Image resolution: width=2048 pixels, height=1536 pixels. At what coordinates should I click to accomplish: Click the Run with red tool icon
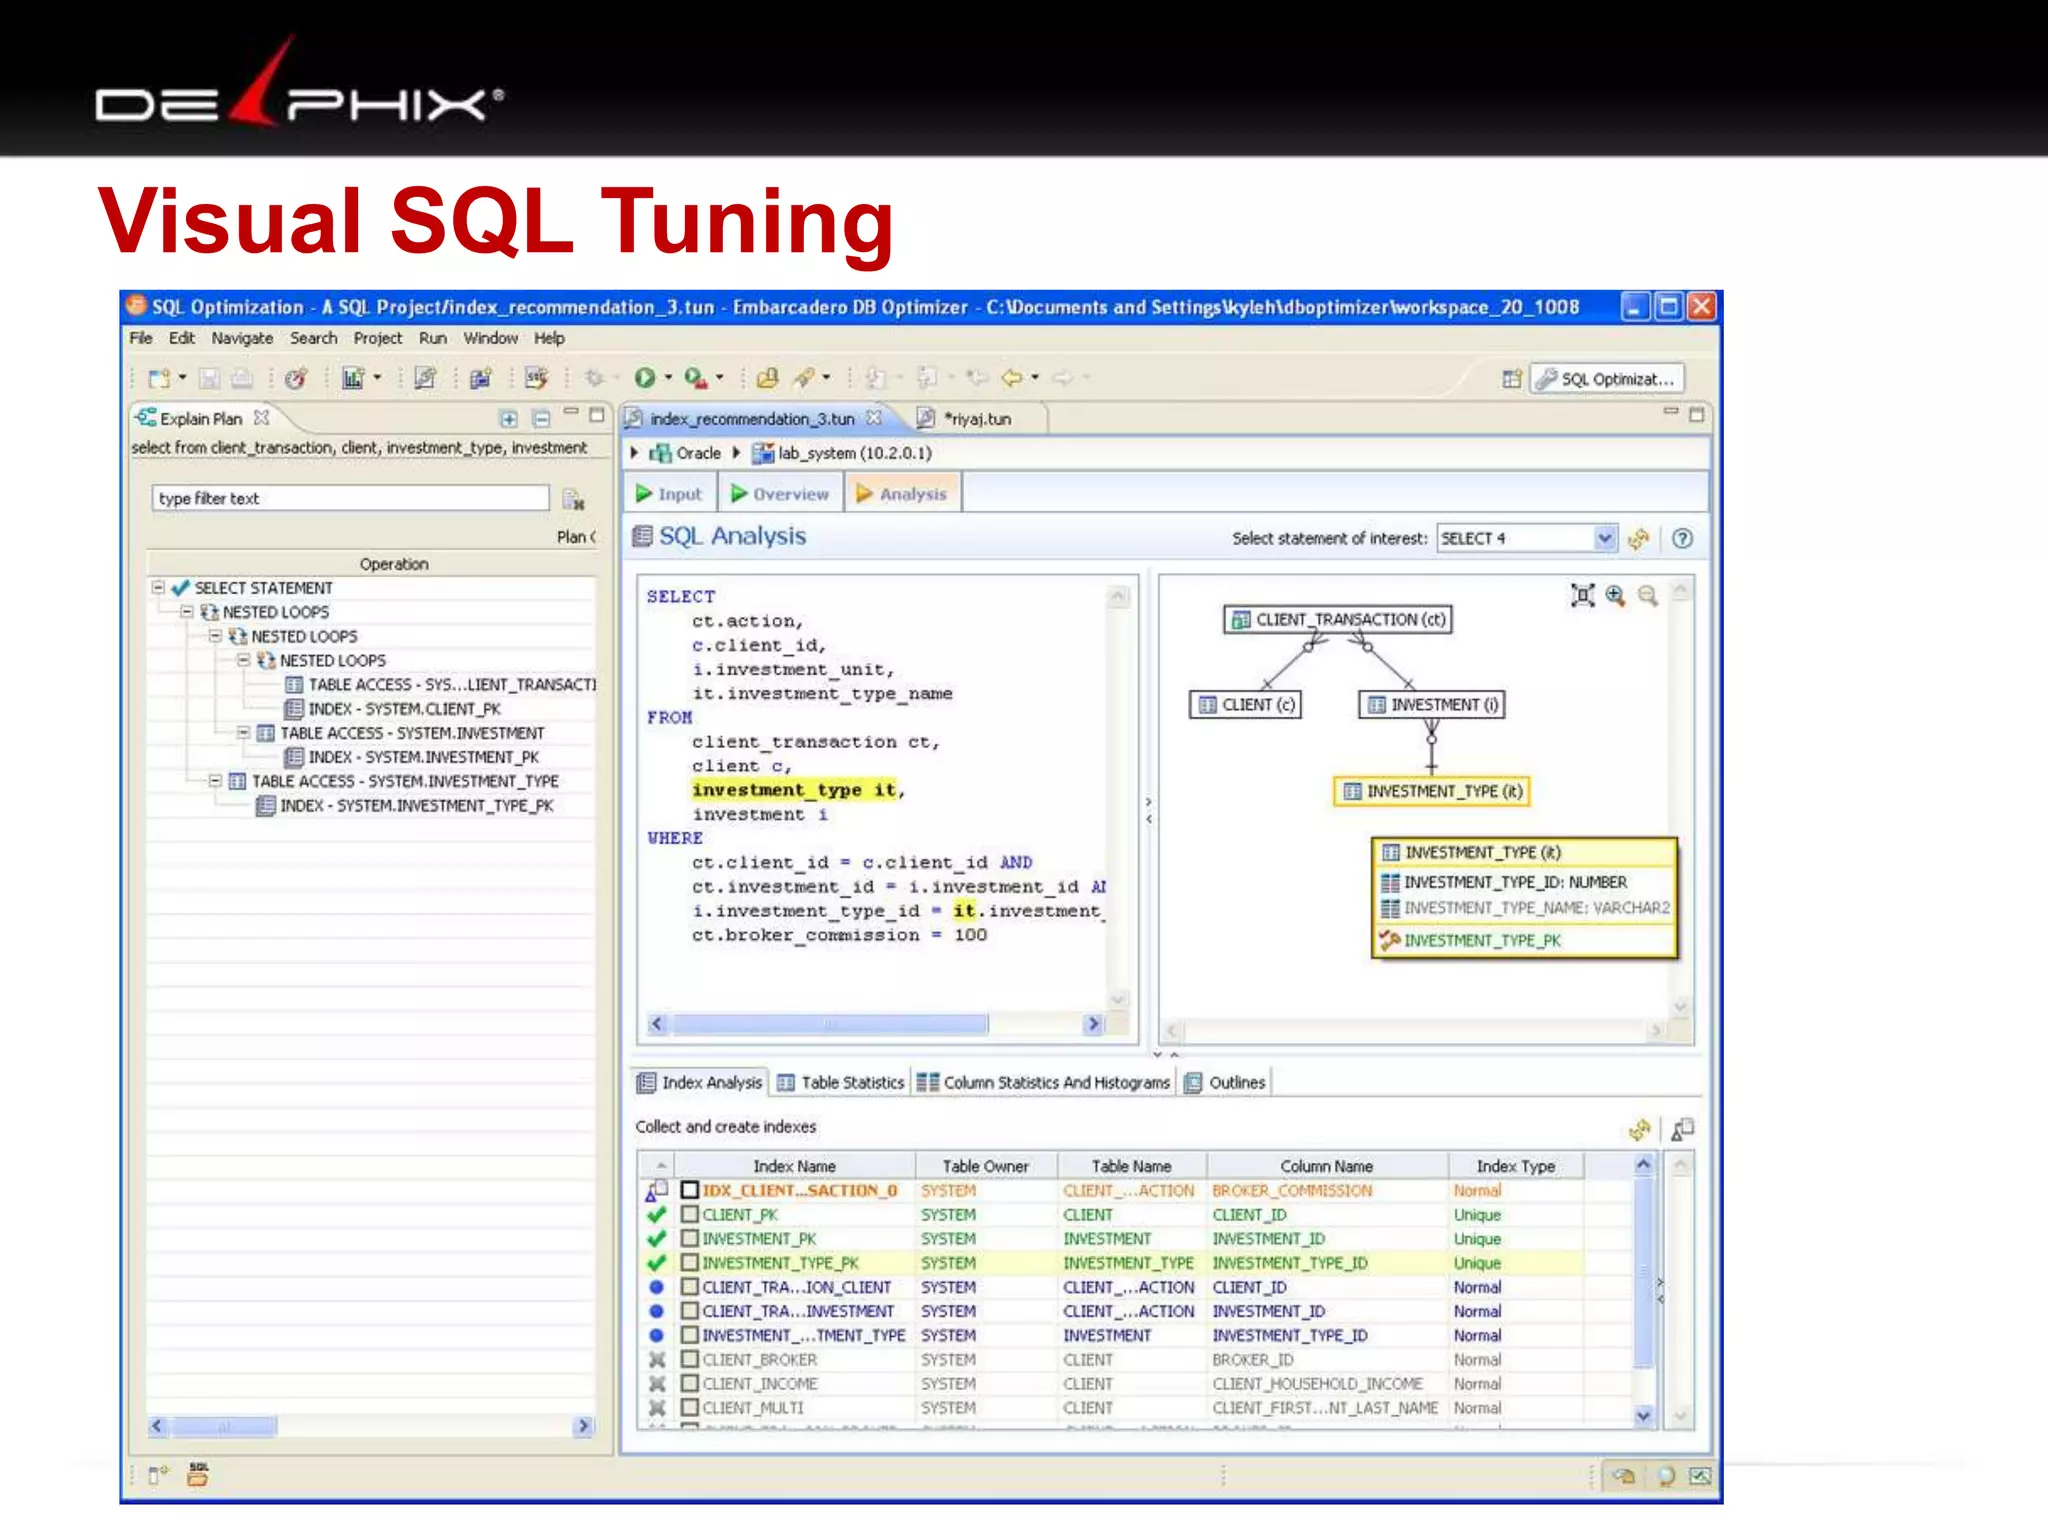coord(696,378)
